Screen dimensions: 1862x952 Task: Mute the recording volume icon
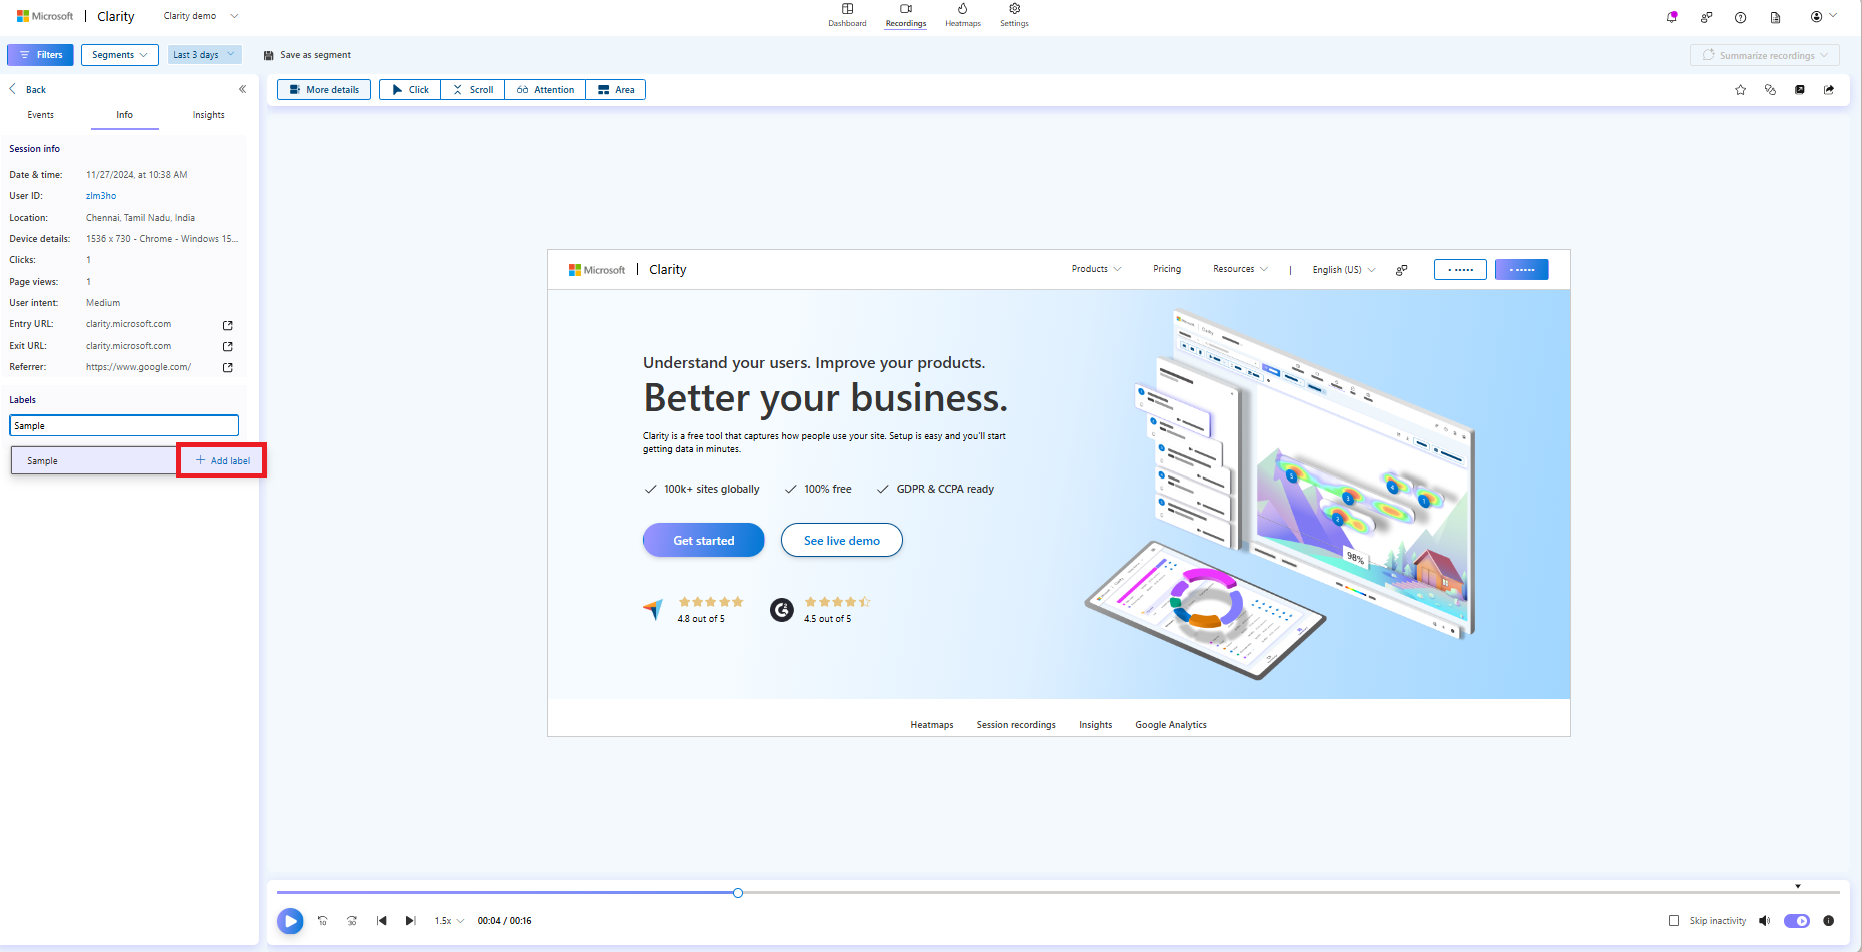click(x=1765, y=921)
